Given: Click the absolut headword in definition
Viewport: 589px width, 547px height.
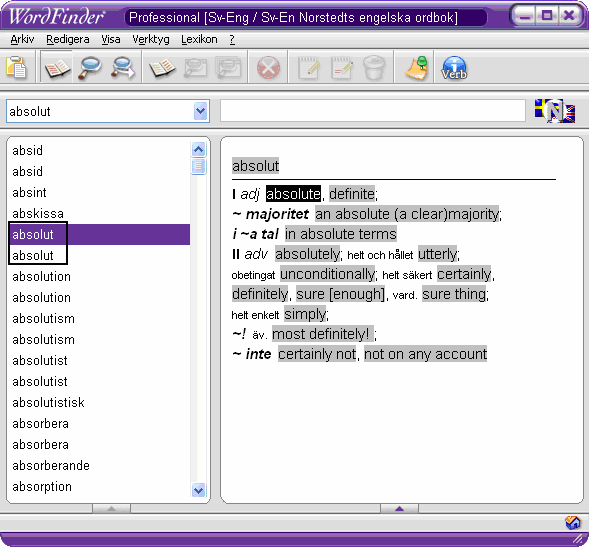Looking at the screenshot, I should tap(255, 166).
